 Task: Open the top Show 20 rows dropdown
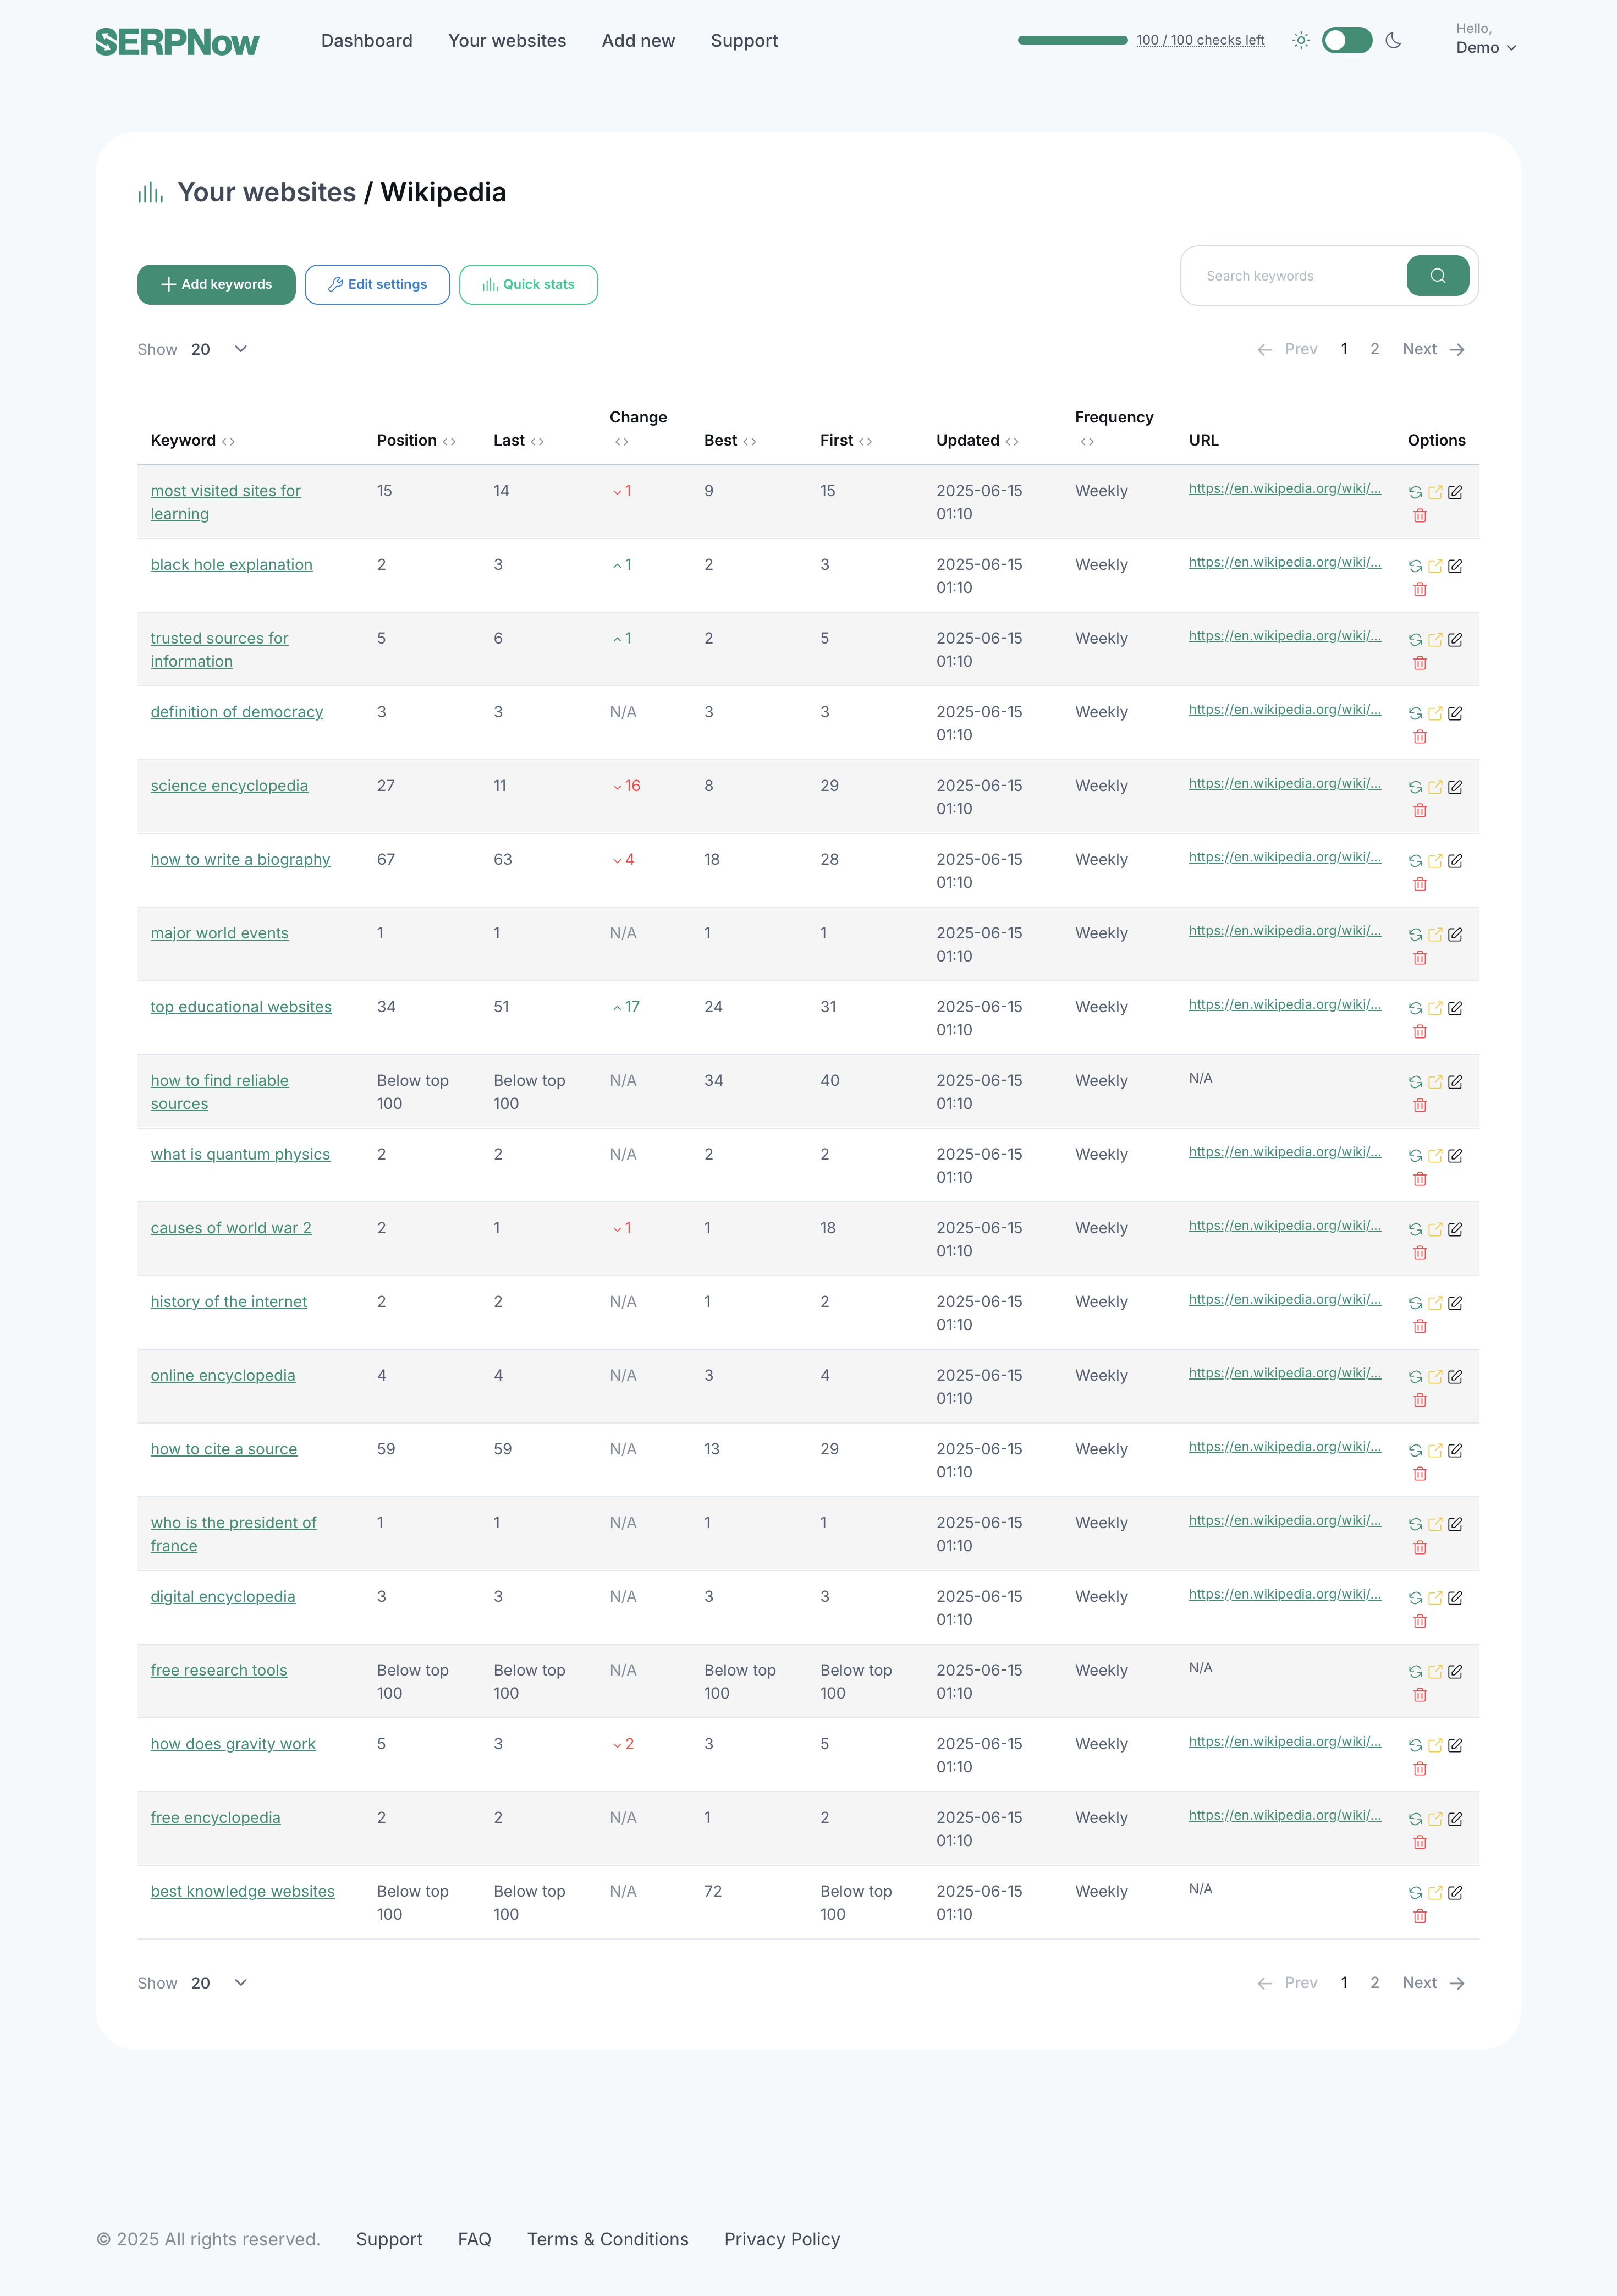[218, 349]
